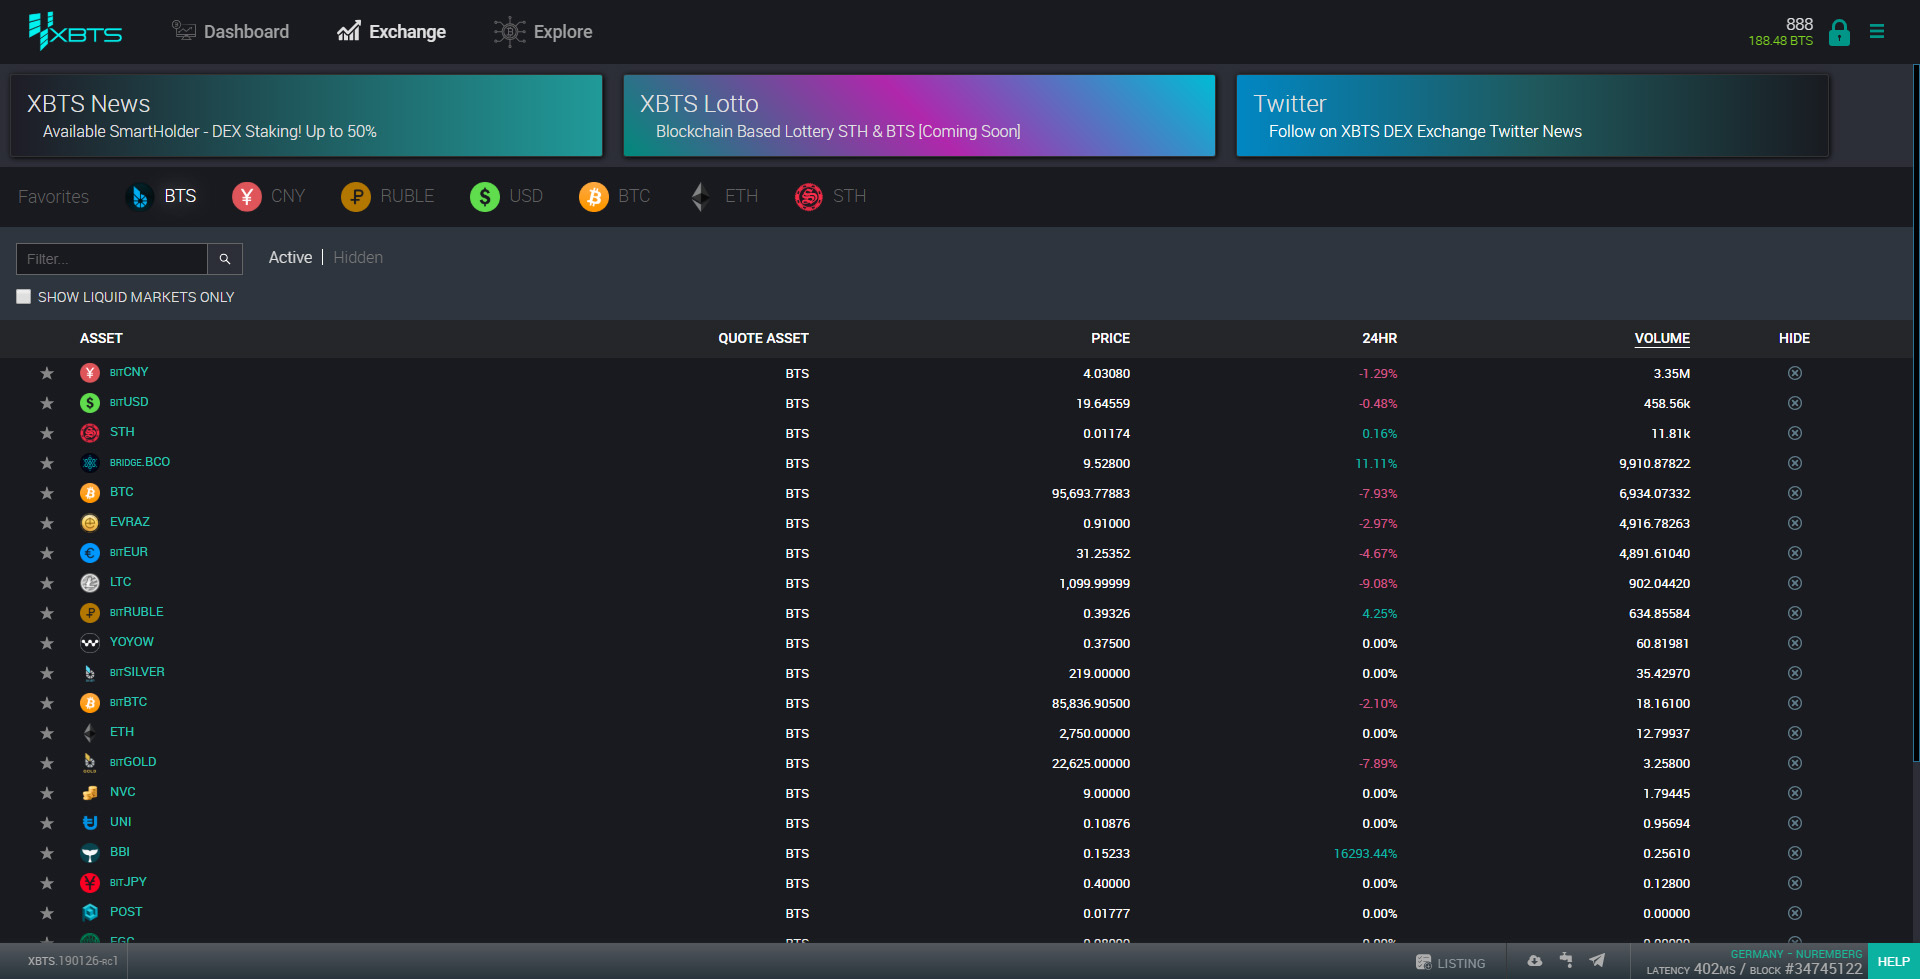Click the cloud download backup icon
Viewport: 1920px width, 979px height.
point(1535,961)
